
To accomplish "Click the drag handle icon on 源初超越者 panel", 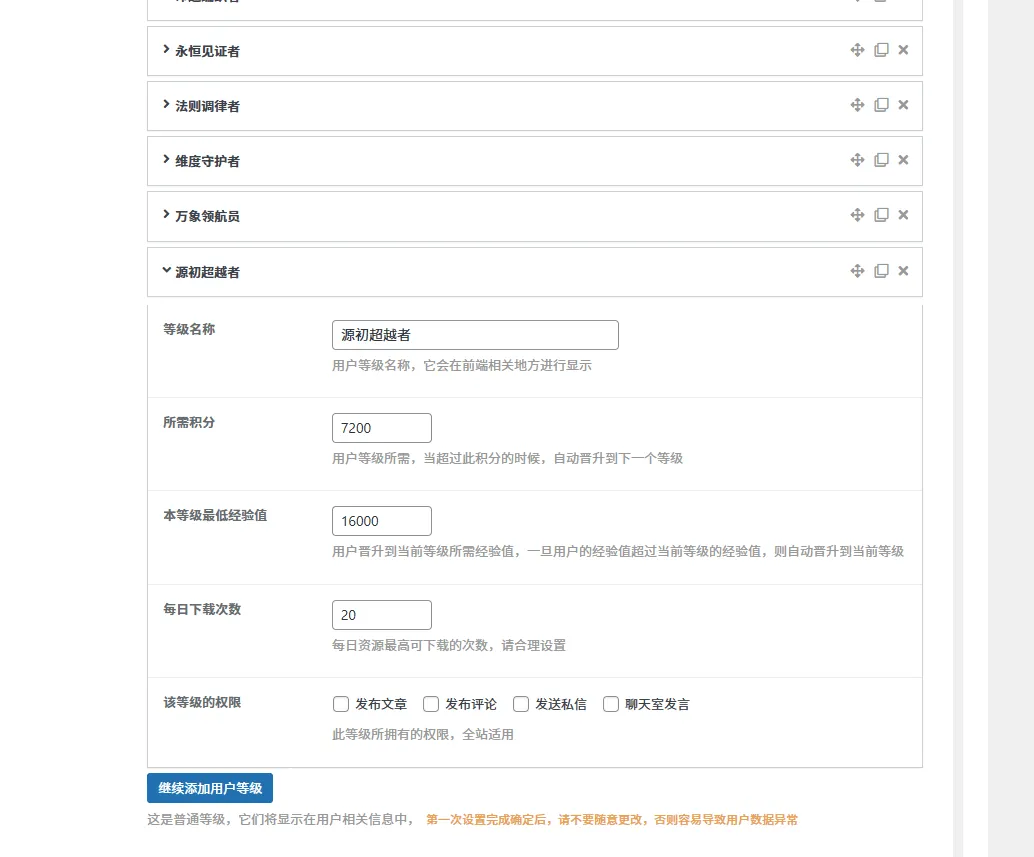I will click(857, 270).
